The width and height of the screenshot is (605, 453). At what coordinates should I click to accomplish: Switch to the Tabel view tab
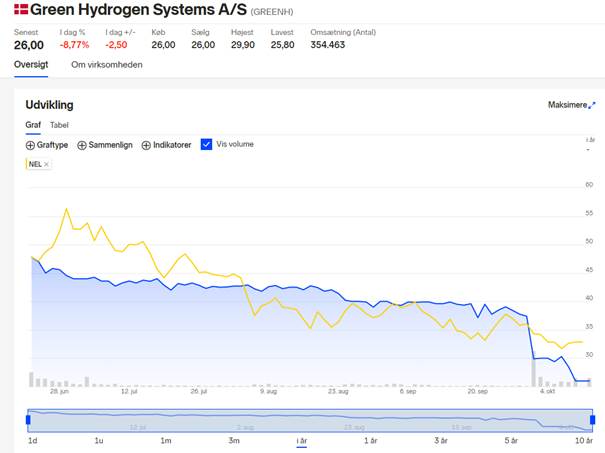(59, 125)
